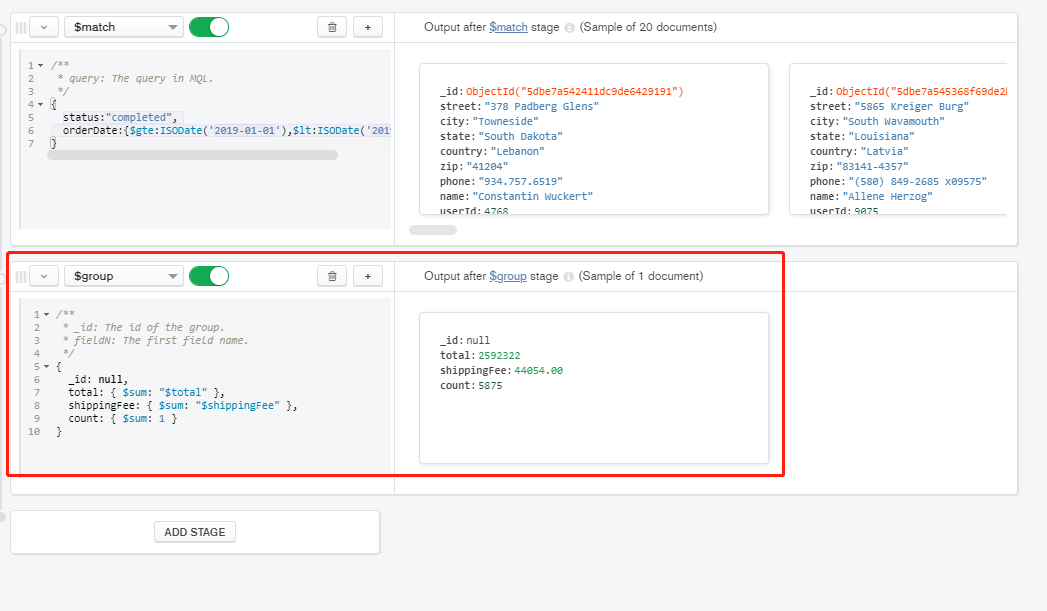
Task: Fold comment block at line 1 in $match editor
Action: (41, 65)
